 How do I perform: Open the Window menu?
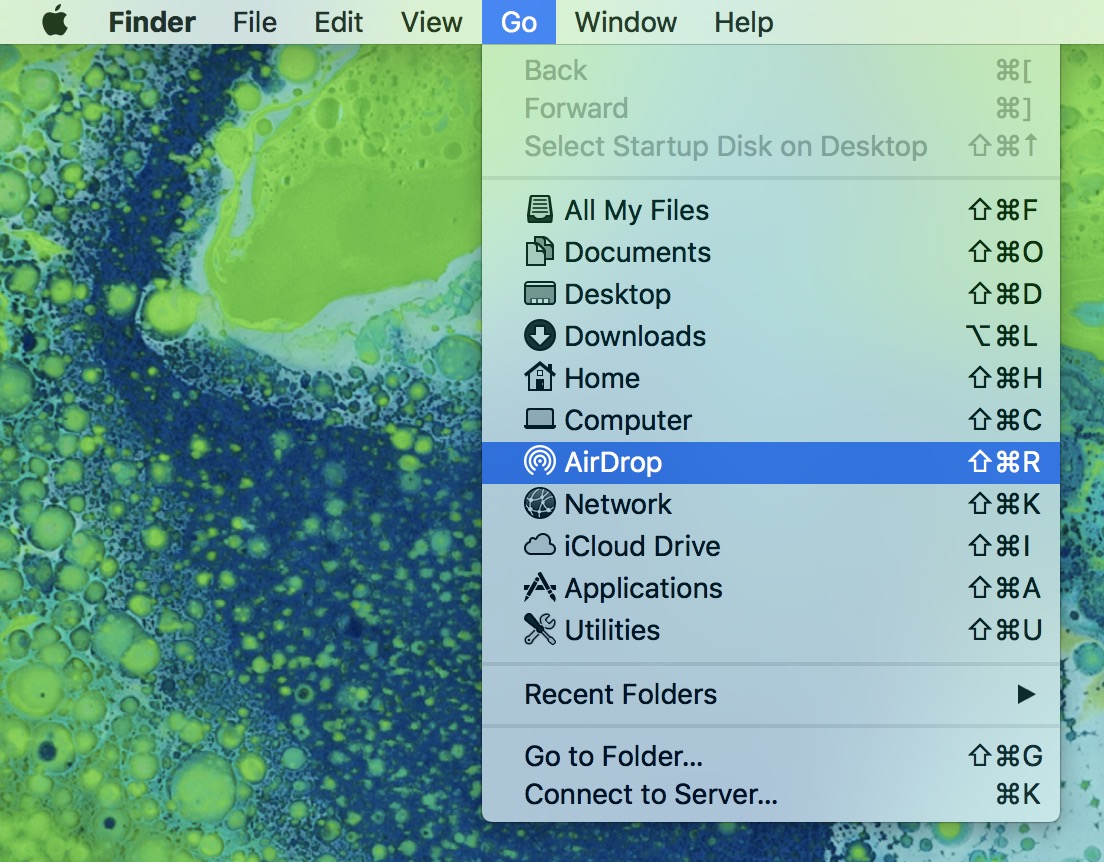pos(625,22)
